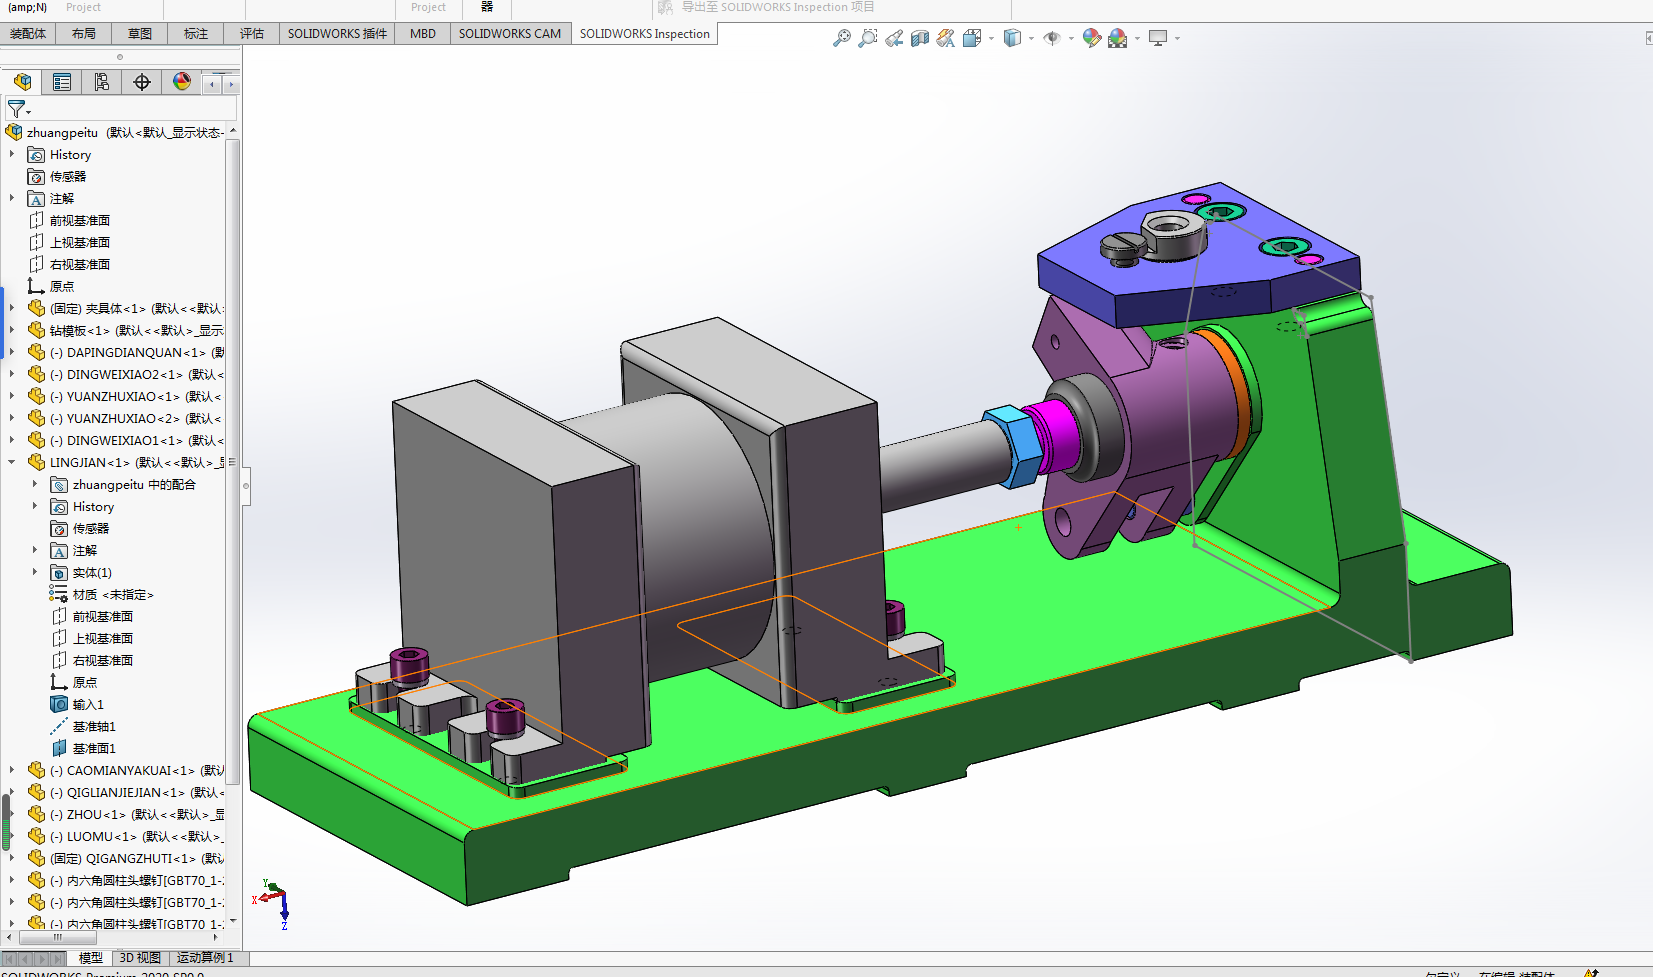The width and height of the screenshot is (1653, 977).
Task: Expand the History folder in tree
Action: pos(12,155)
